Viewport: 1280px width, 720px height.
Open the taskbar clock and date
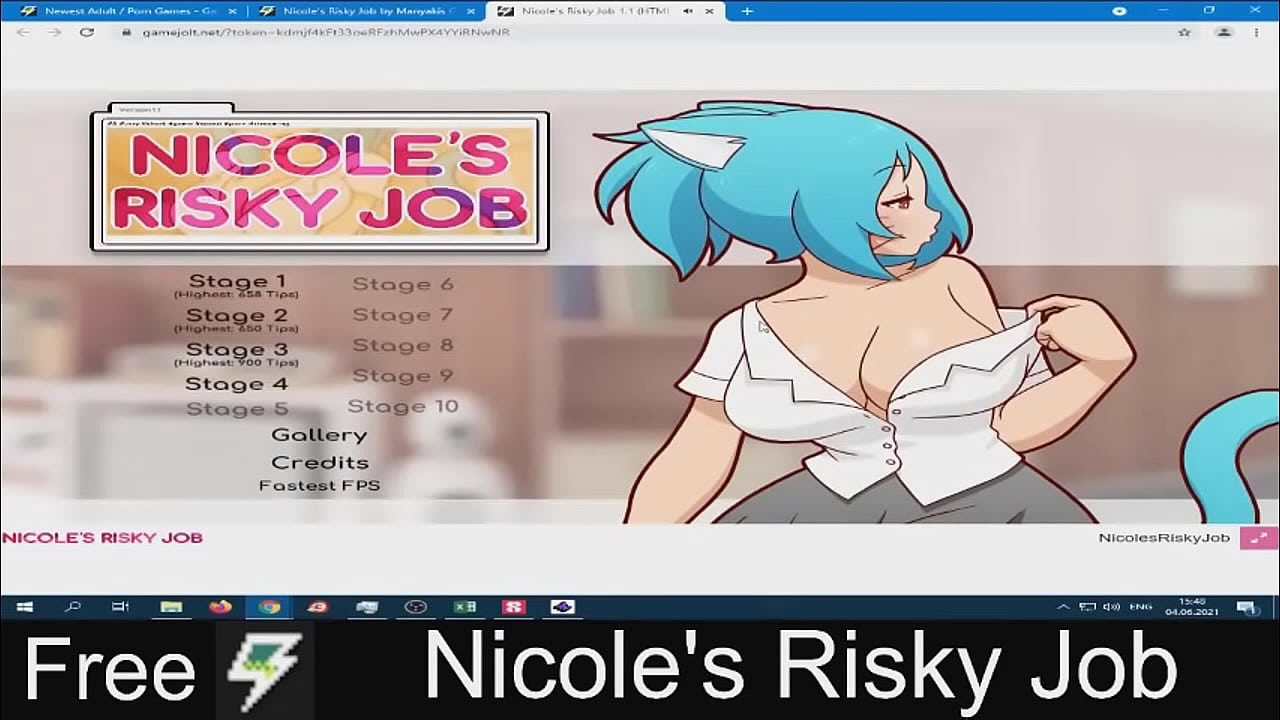[1190, 607]
